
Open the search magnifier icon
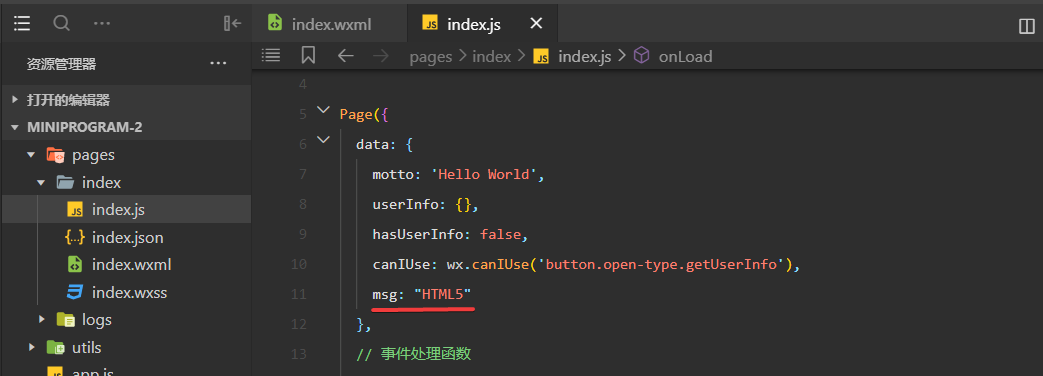coord(62,24)
